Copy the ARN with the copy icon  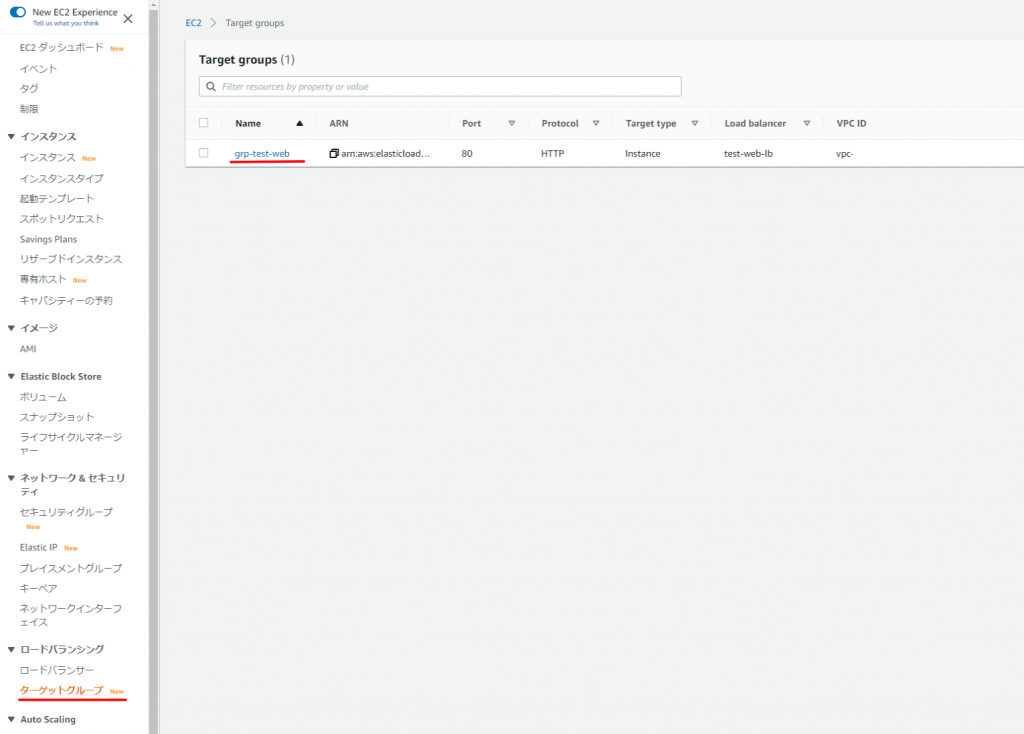click(x=334, y=153)
